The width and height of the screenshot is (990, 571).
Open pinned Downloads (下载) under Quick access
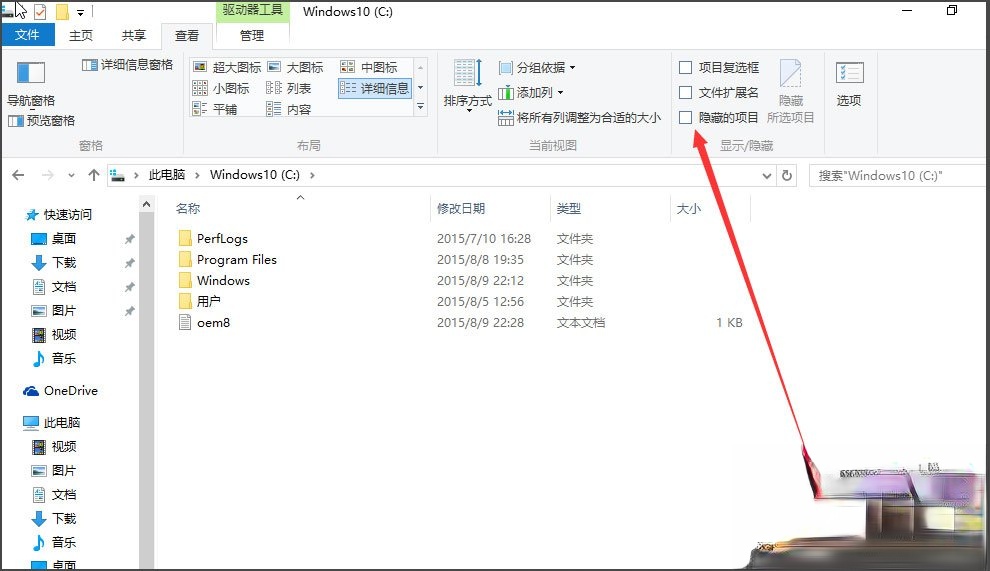coord(54,263)
